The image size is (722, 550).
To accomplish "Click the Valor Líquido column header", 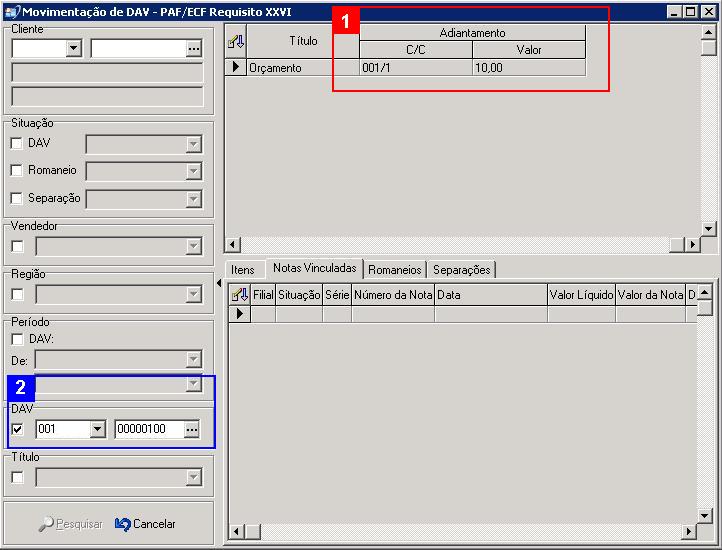I will pos(581,295).
